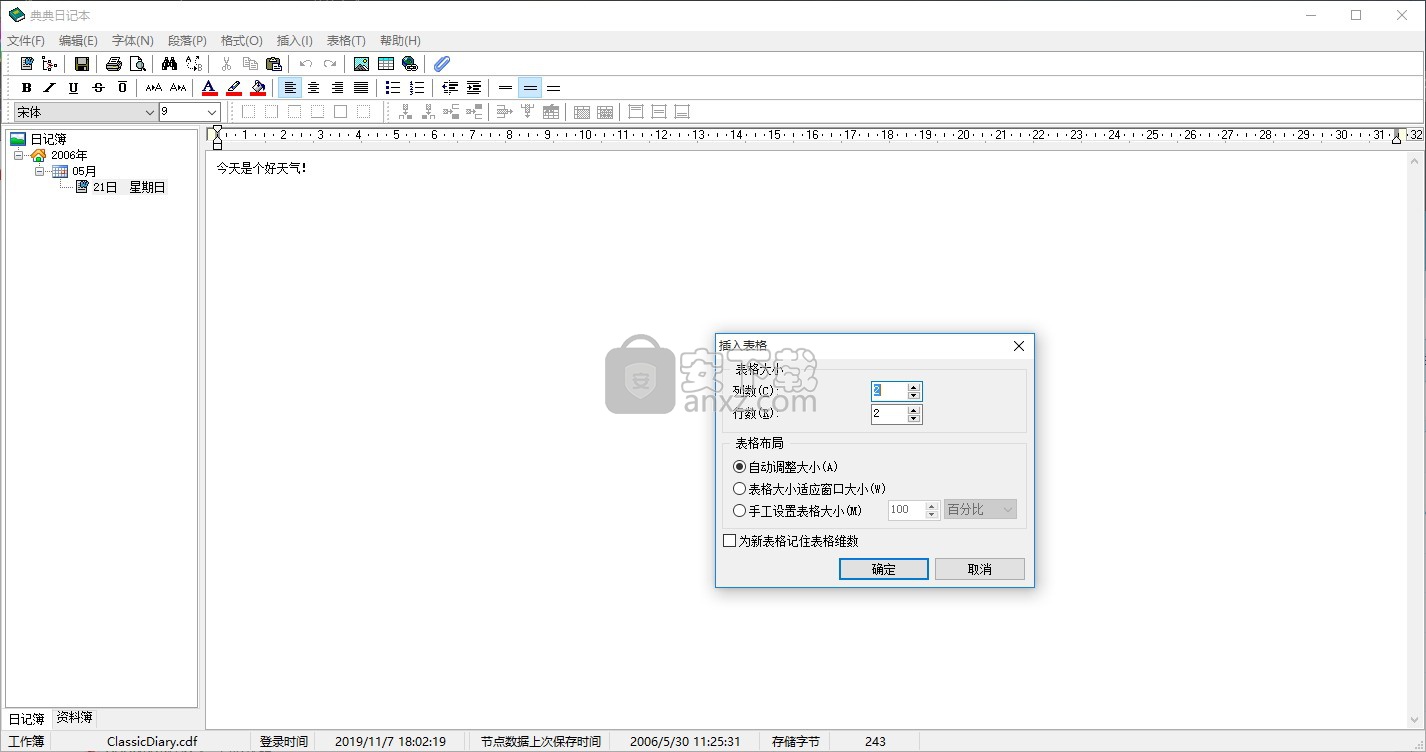Image resolution: width=1426 pixels, height=752 pixels.
Task: Select 自动调整大小(A) radio option
Action: click(x=786, y=467)
